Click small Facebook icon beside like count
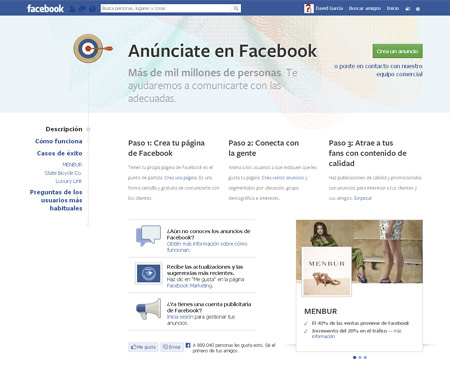Image resolution: width=450 pixels, height=367 pixels. [x=188, y=345]
